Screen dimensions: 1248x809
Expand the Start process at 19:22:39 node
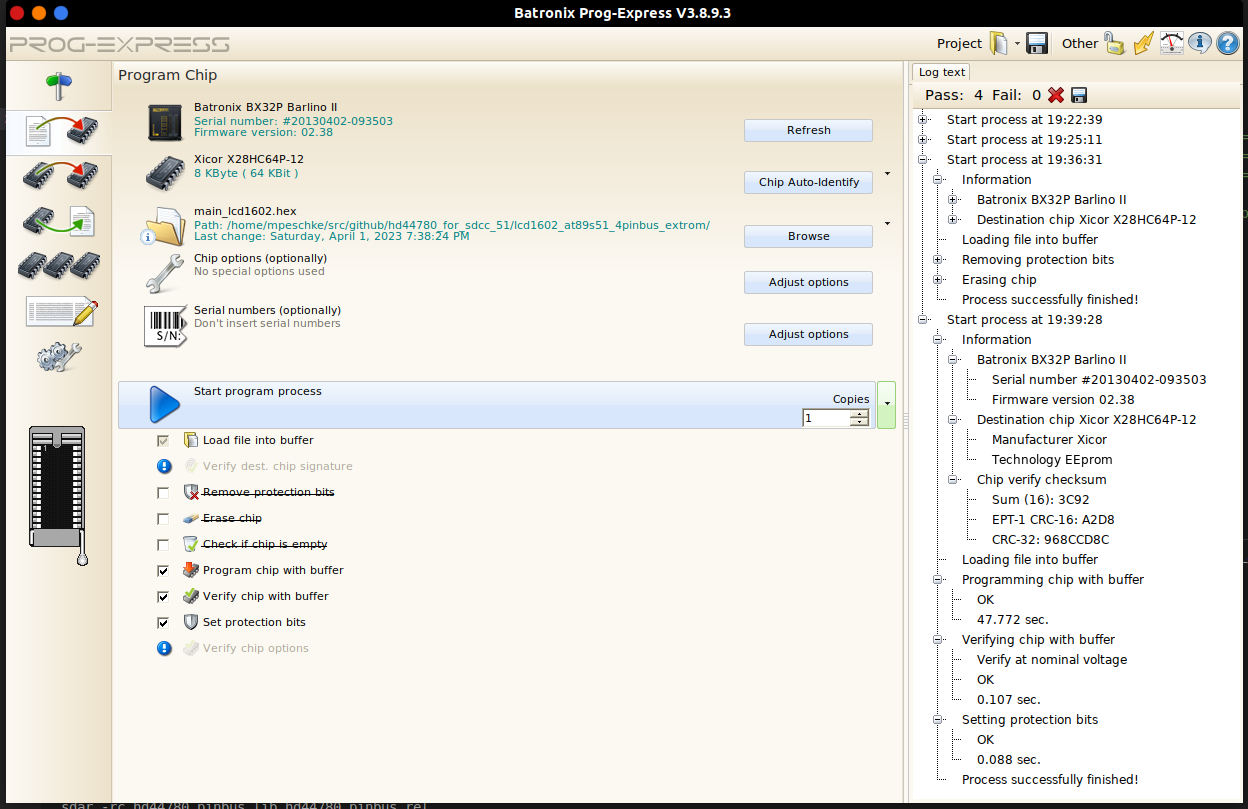pos(923,120)
